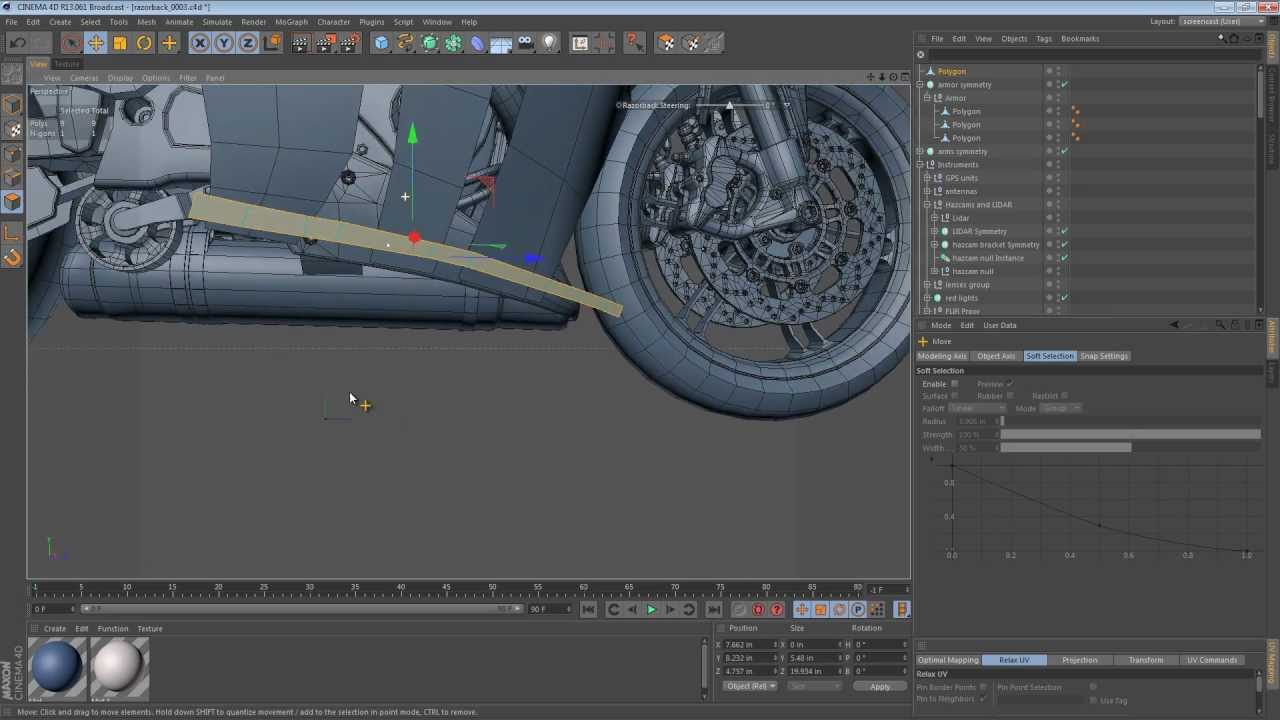Open the Cube primitive objects icon
Viewport: 1280px width, 720px height.
(x=381, y=43)
